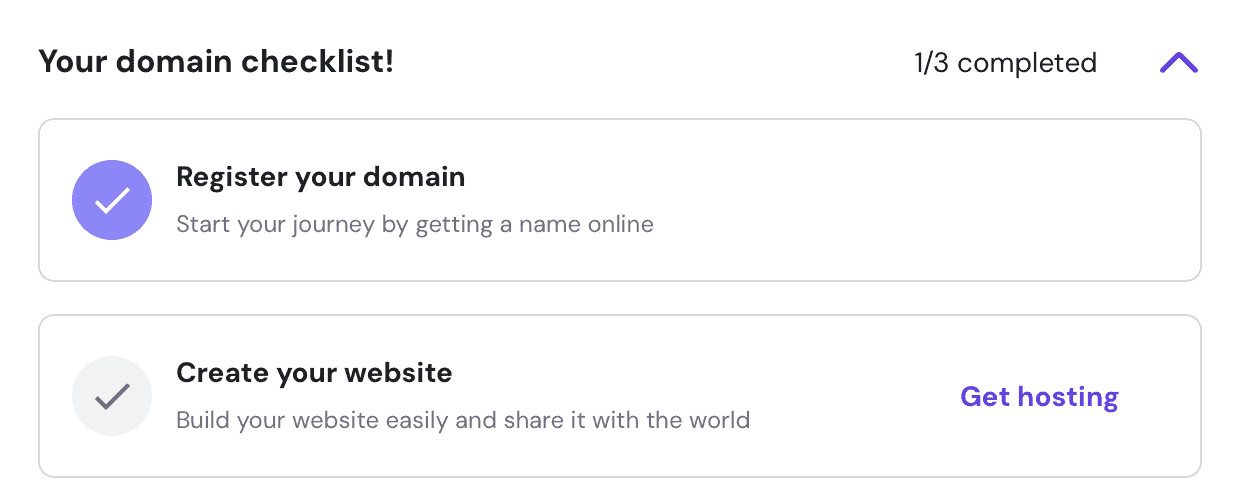Screen dimensions: 1244x502
Task: Open the Get hosting link
Action: pos(1039,397)
